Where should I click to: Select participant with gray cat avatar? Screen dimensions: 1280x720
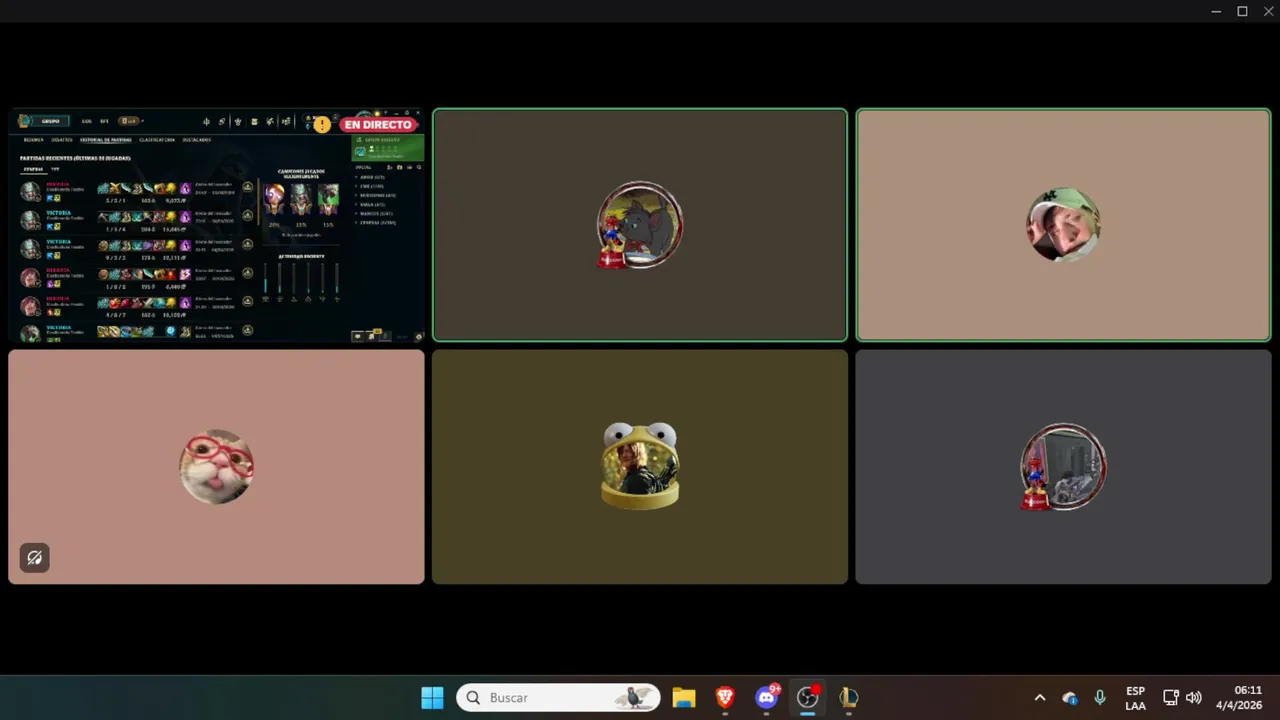click(640, 225)
